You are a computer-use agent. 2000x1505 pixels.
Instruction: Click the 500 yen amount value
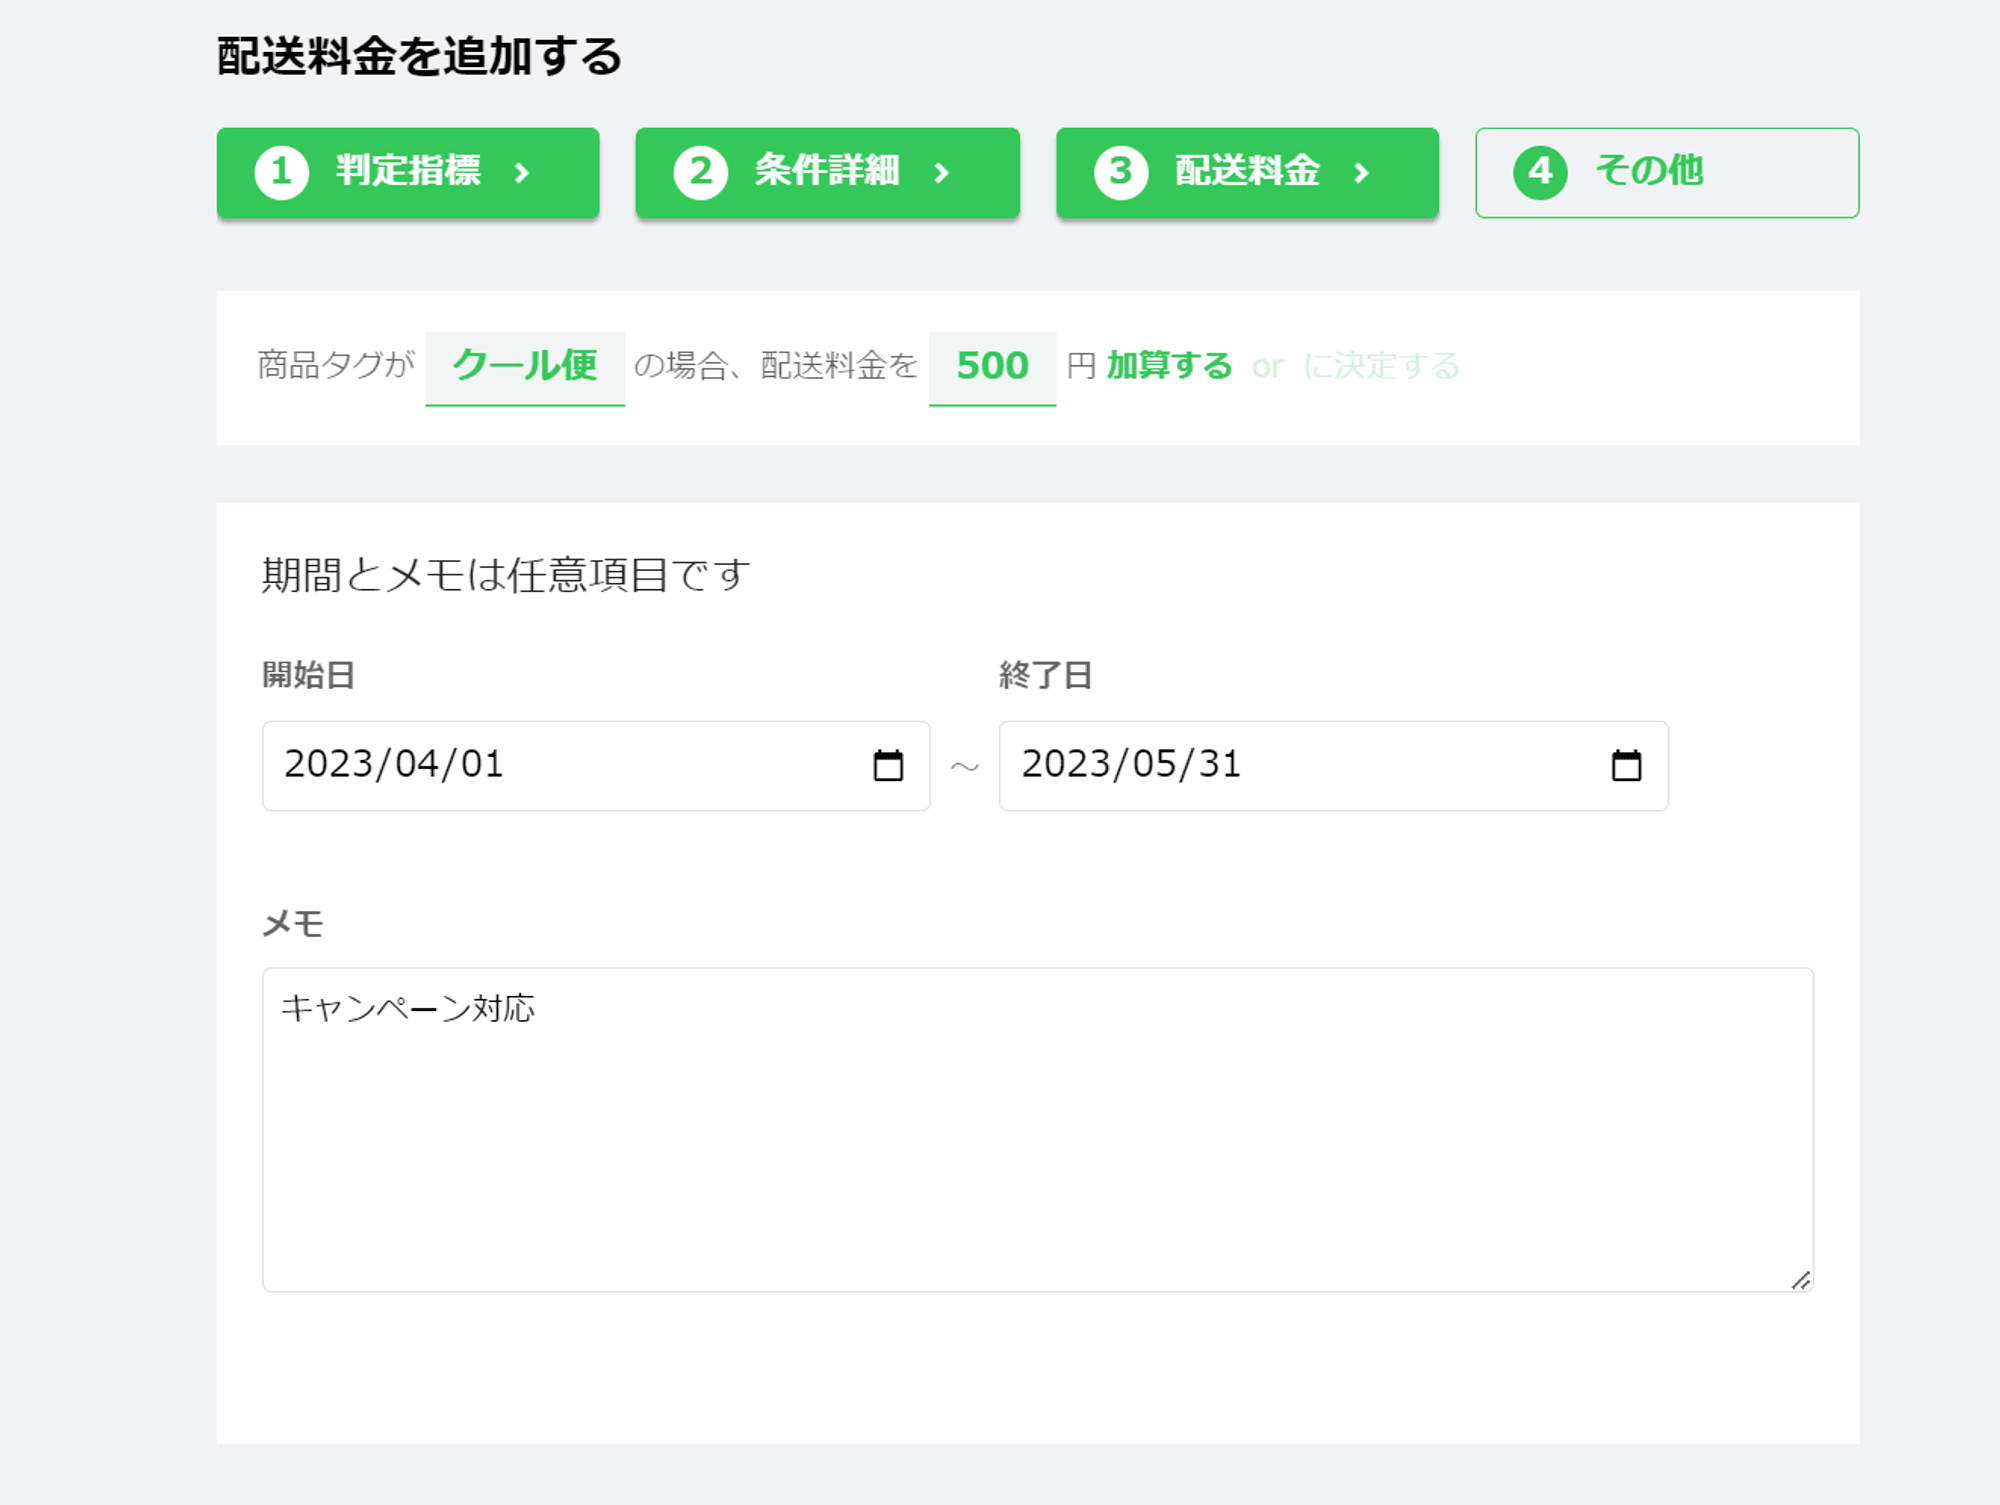(x=992, y=366)
